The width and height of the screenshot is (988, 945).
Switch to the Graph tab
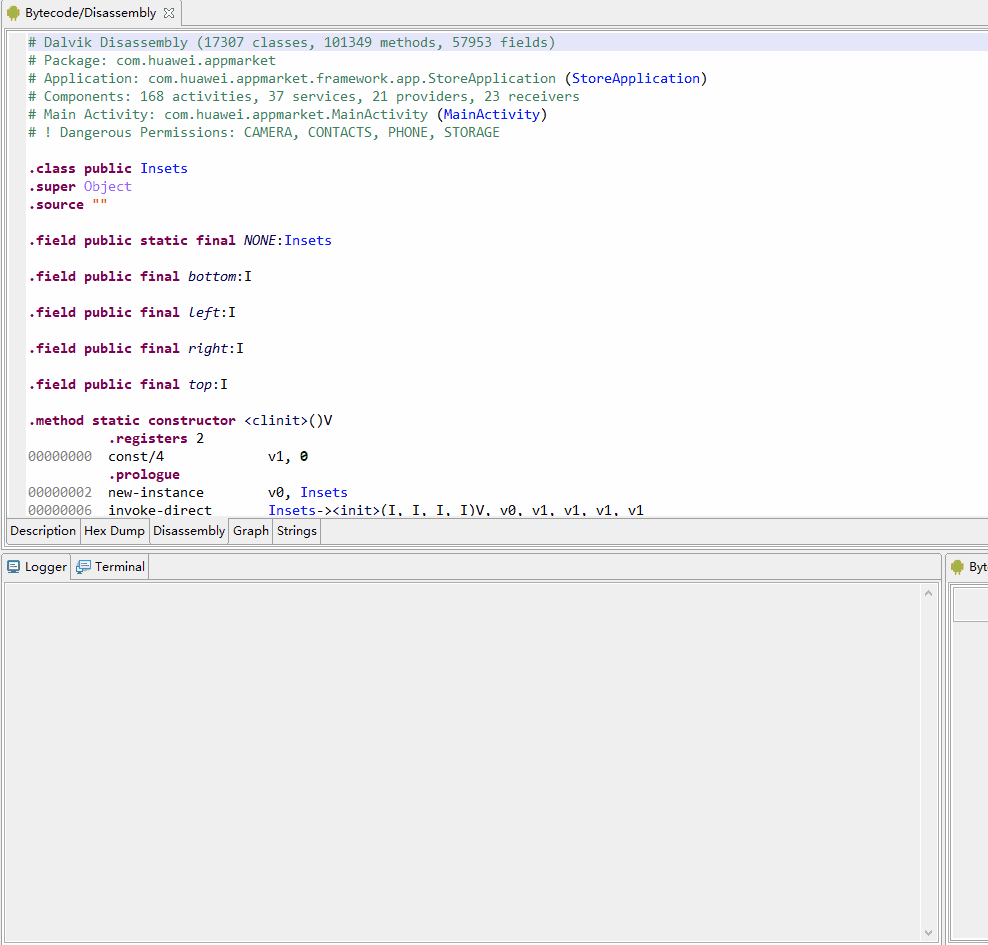pyautogui.click(x=251, y=530)
